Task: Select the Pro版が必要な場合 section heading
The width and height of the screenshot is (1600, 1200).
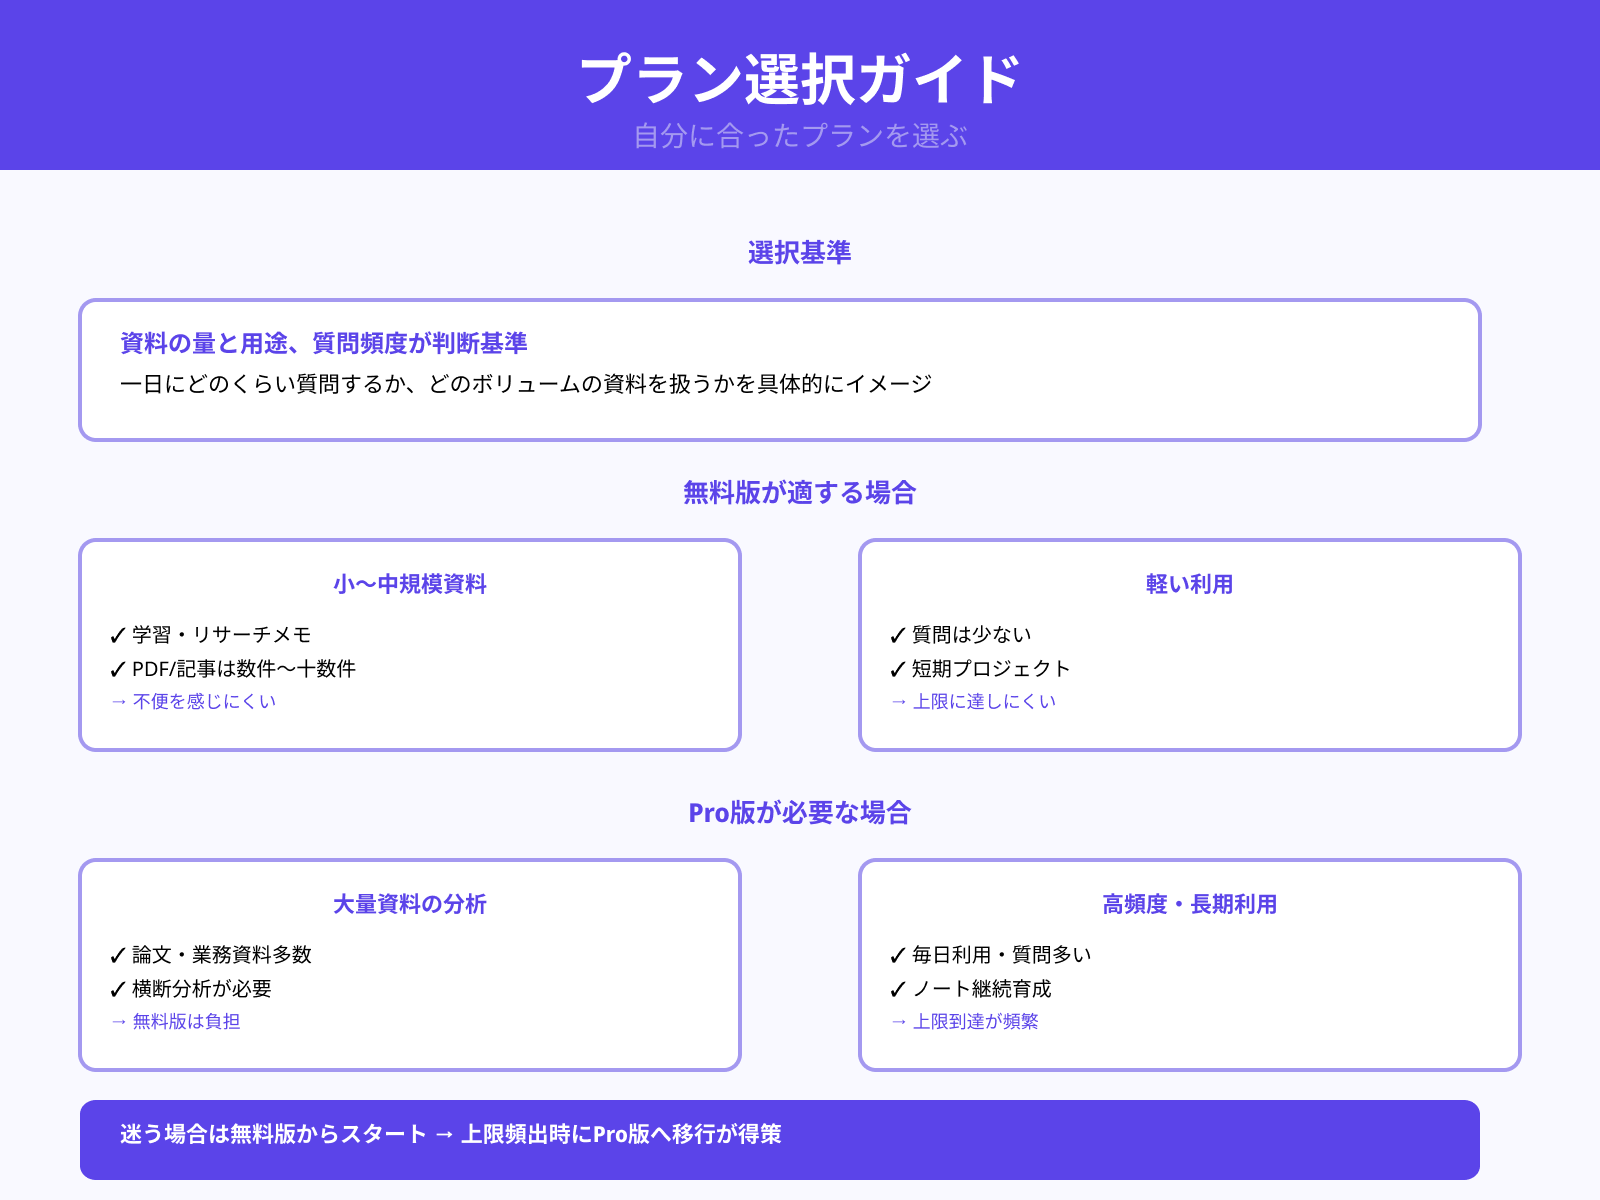Action: (x=800, y=813)
